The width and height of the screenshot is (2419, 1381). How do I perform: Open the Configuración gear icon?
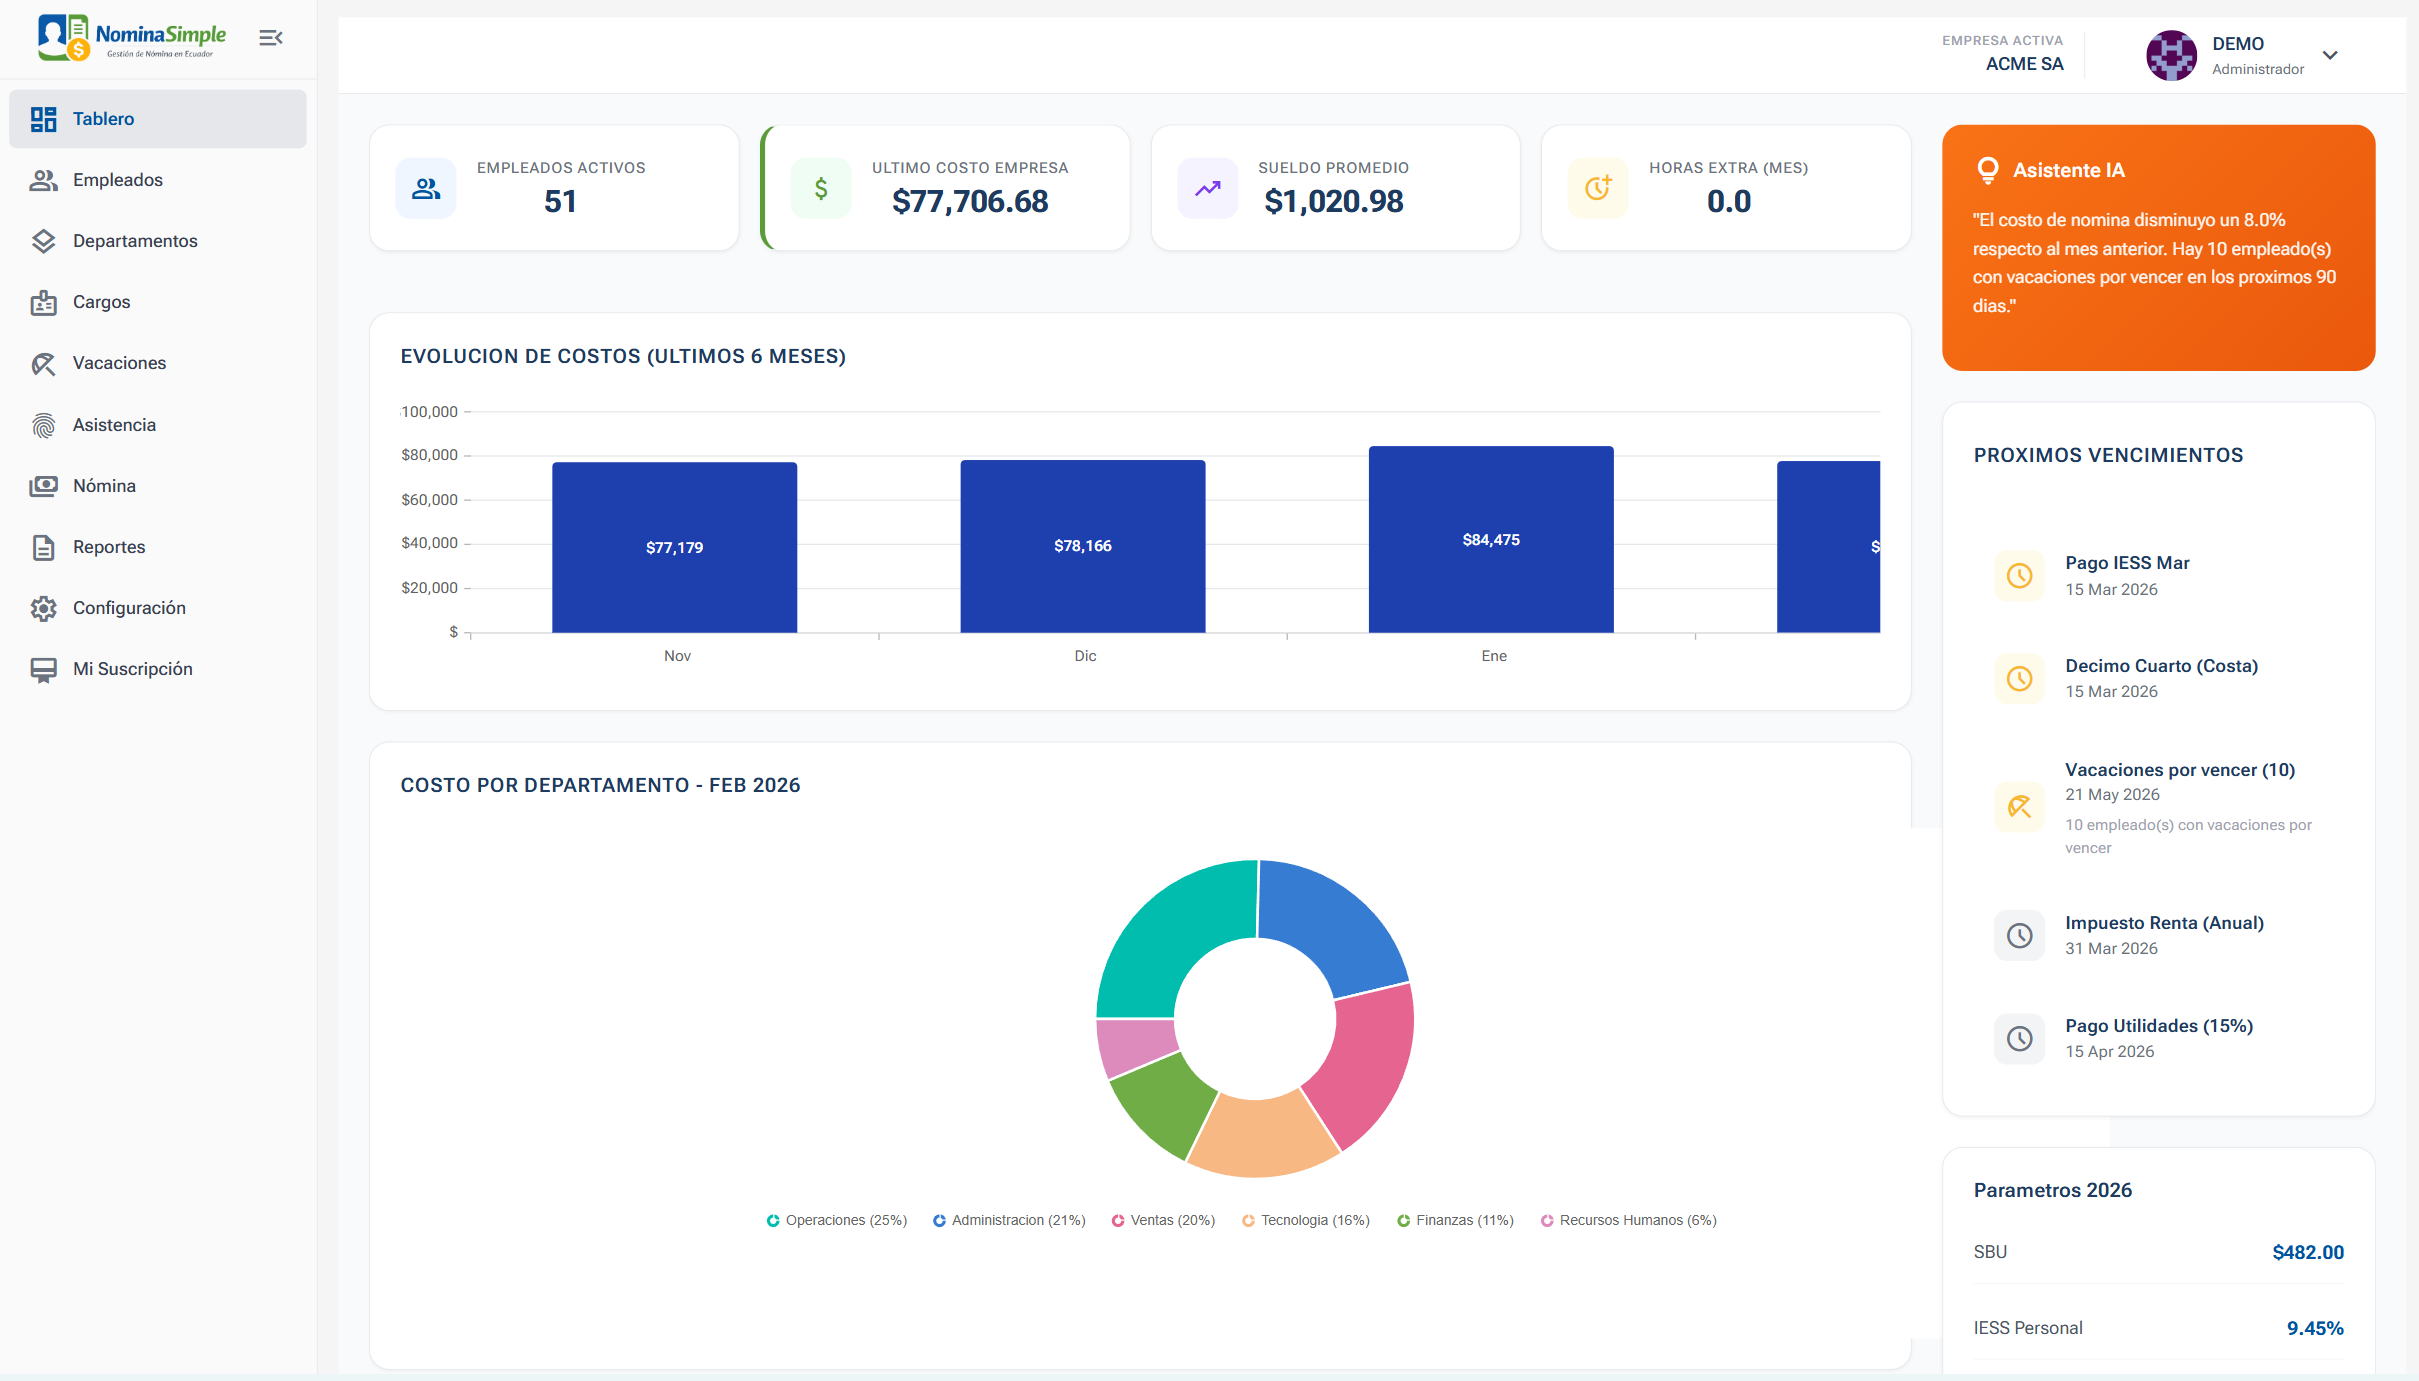click(44, 607)
